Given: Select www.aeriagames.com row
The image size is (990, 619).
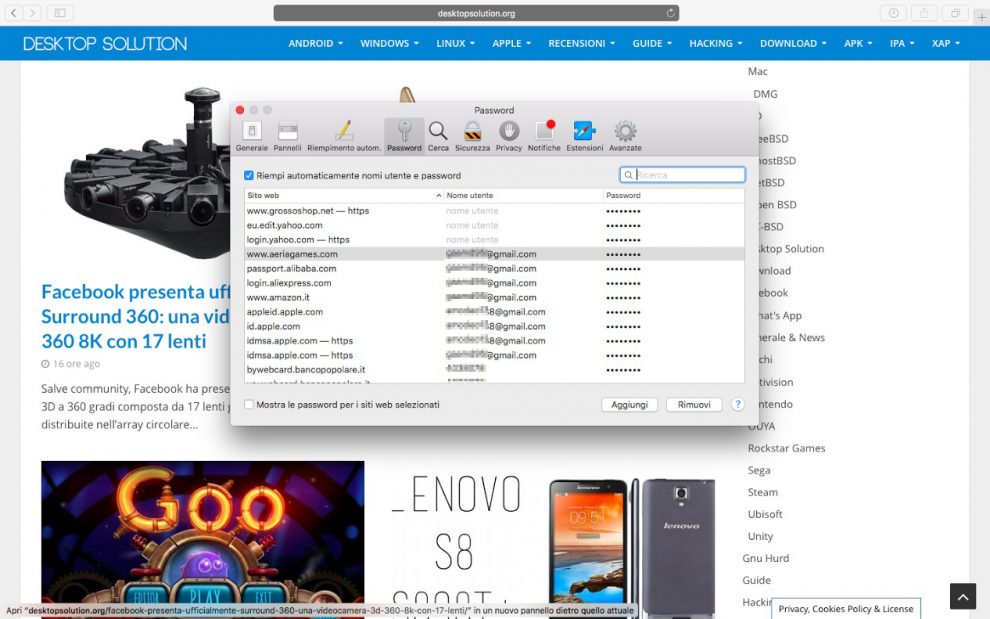Looking at the screenshot, I should (494, 254).
